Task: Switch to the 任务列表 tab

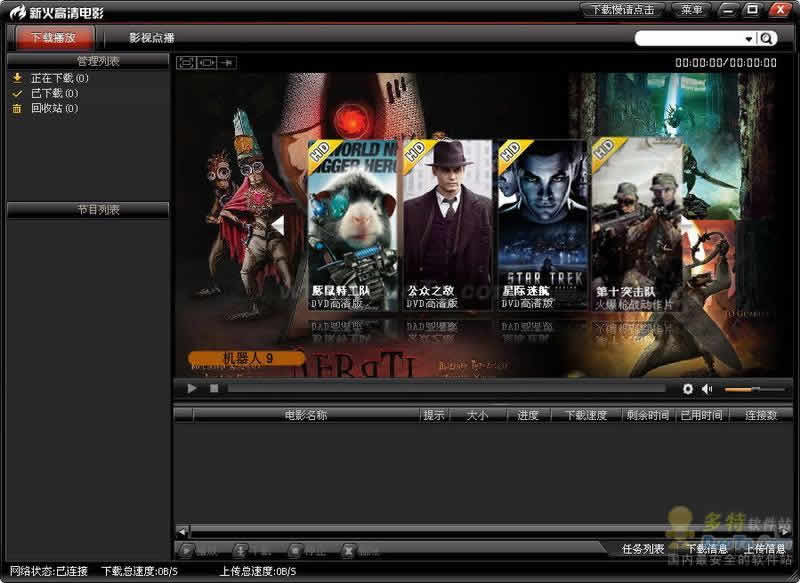Action: pyautogui.click(x=643, y=549)
